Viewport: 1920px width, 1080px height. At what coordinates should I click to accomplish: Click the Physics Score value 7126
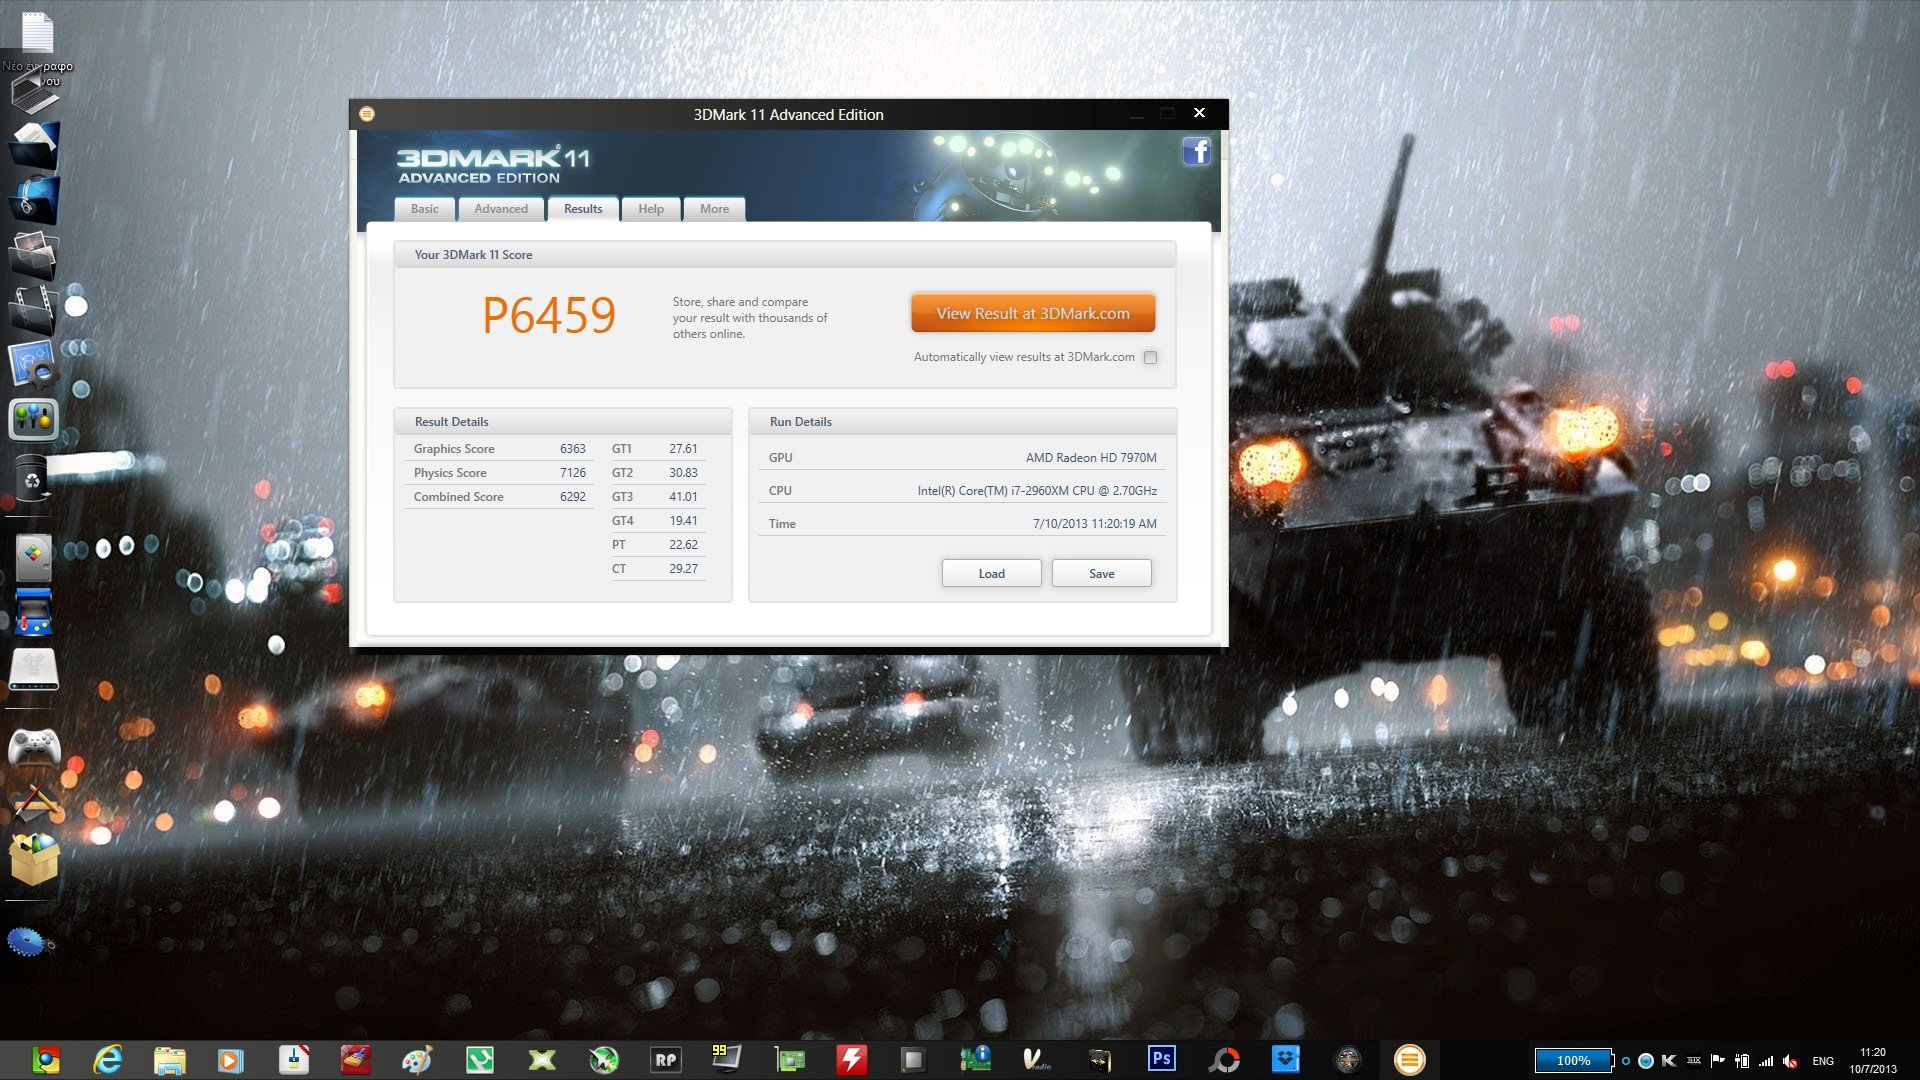coord(573,473)
